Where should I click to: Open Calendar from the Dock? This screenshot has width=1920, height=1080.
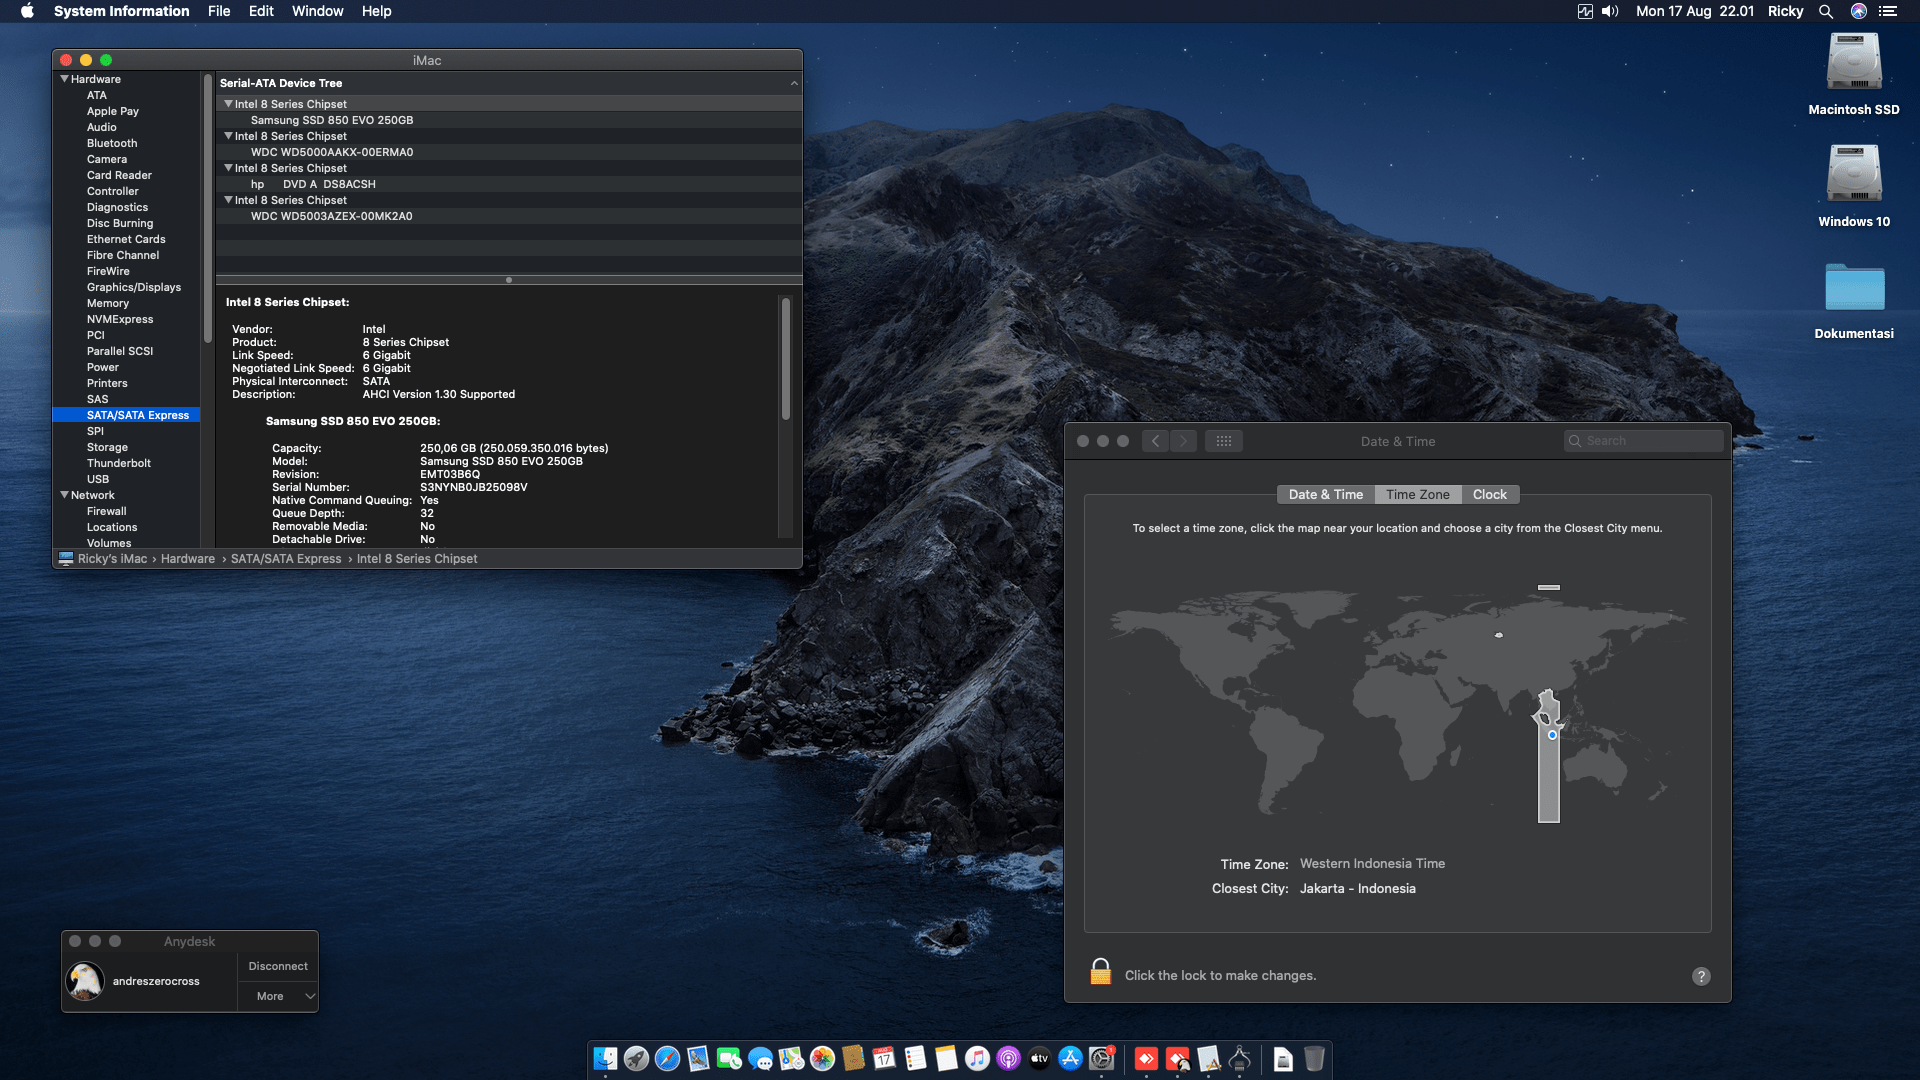(x=884, y=1058)
